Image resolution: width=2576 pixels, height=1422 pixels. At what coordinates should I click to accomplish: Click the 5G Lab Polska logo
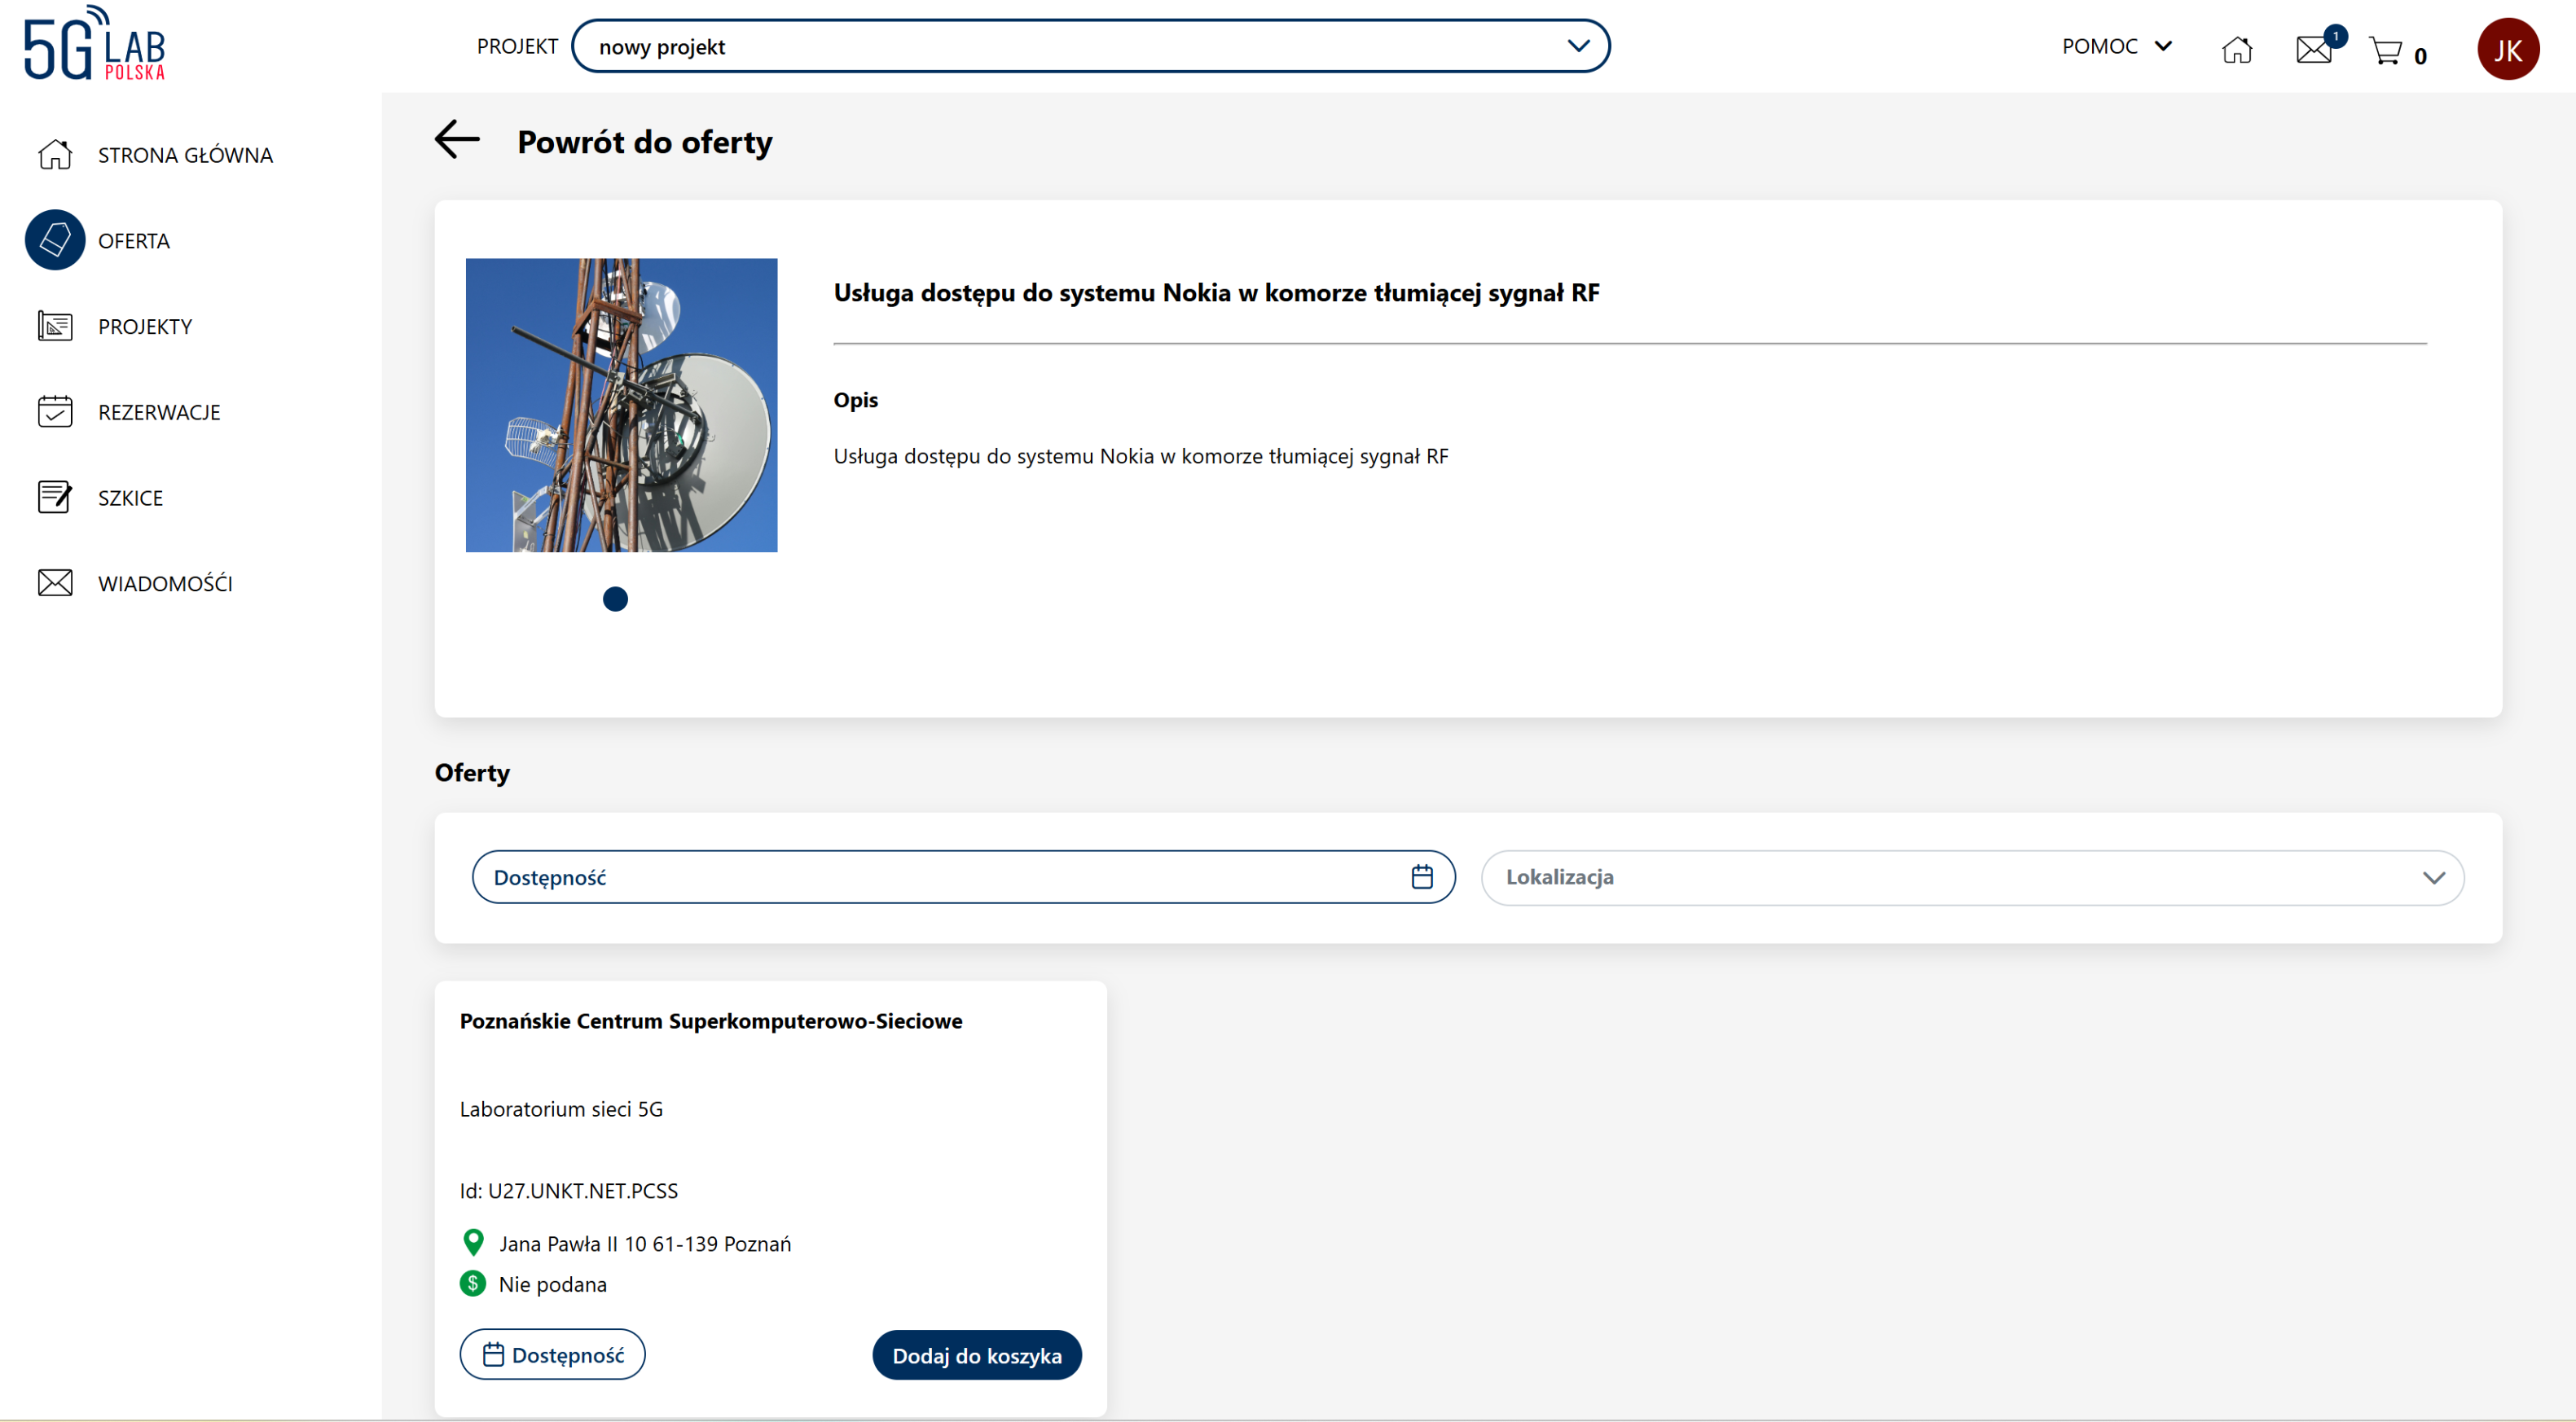[95, 44]
